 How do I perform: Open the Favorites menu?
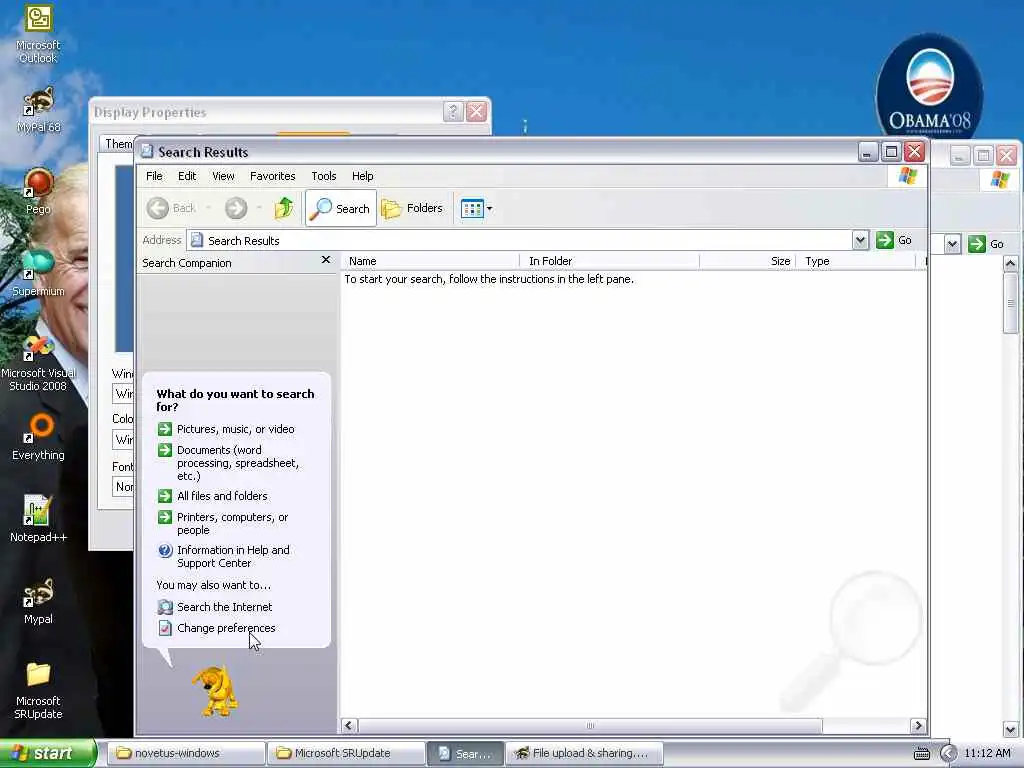[272, 176]
